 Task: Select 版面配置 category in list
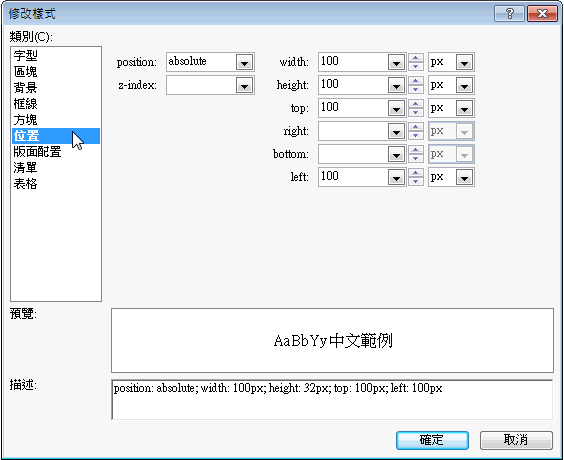point(37,152)
